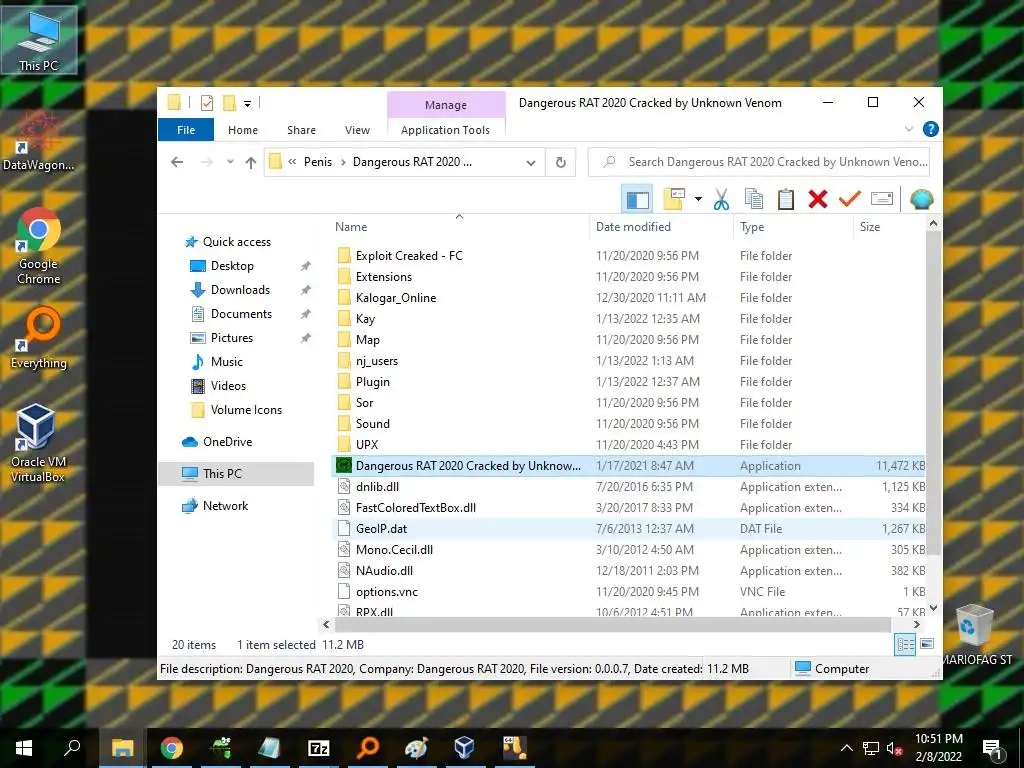Click the envelope Rename icon

(x=882, y=199)
